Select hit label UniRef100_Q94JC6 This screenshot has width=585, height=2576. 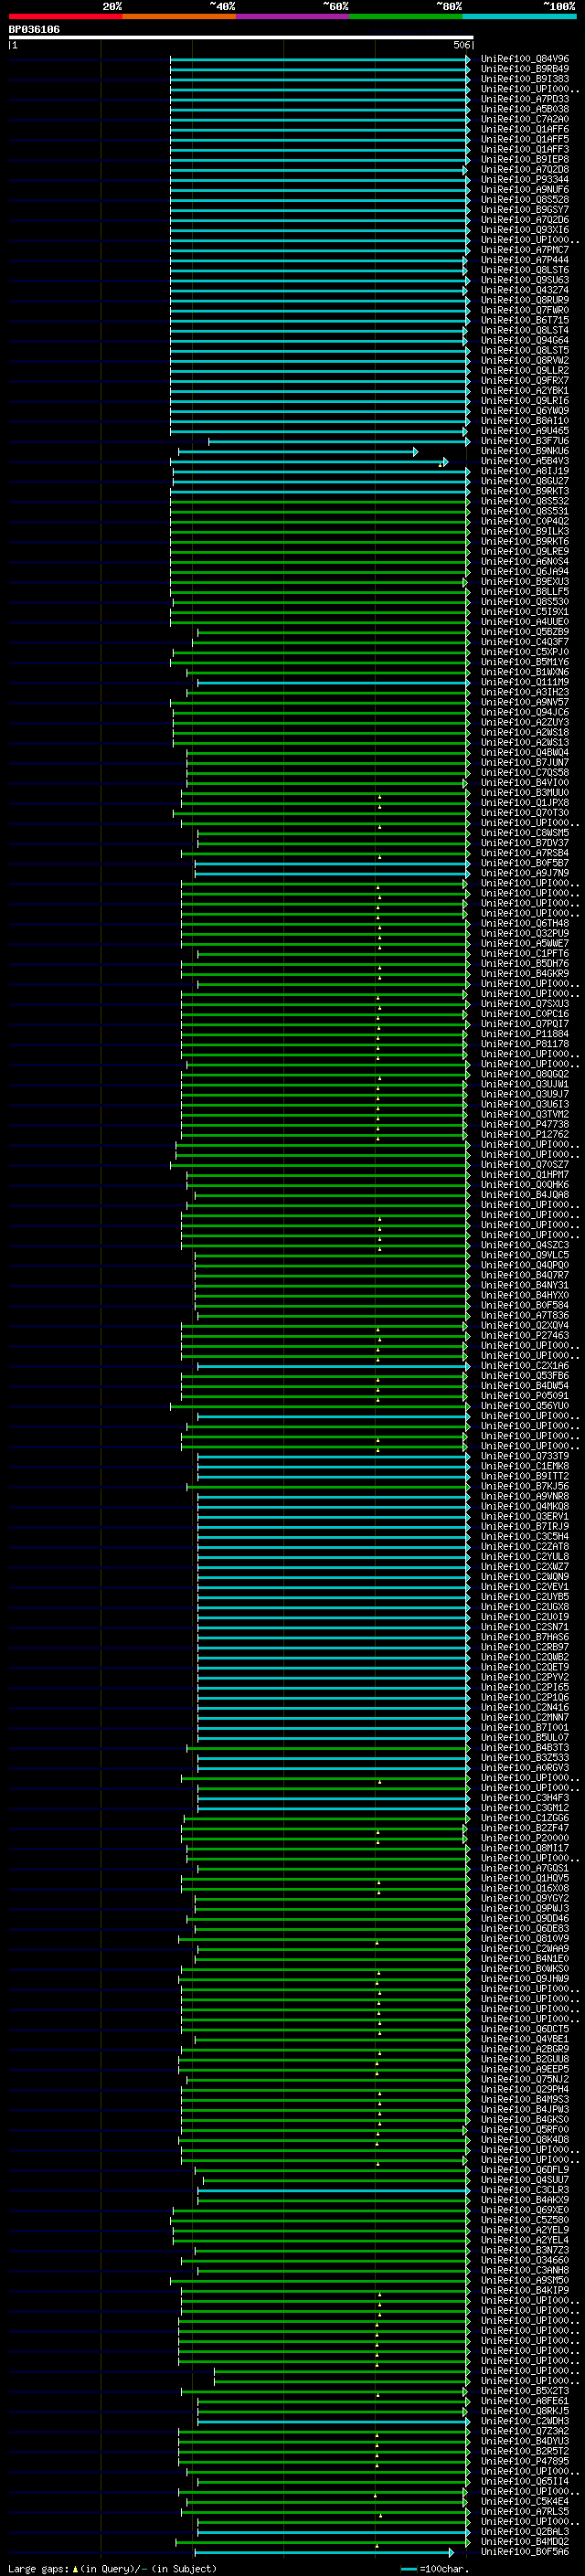pos(524,712)
